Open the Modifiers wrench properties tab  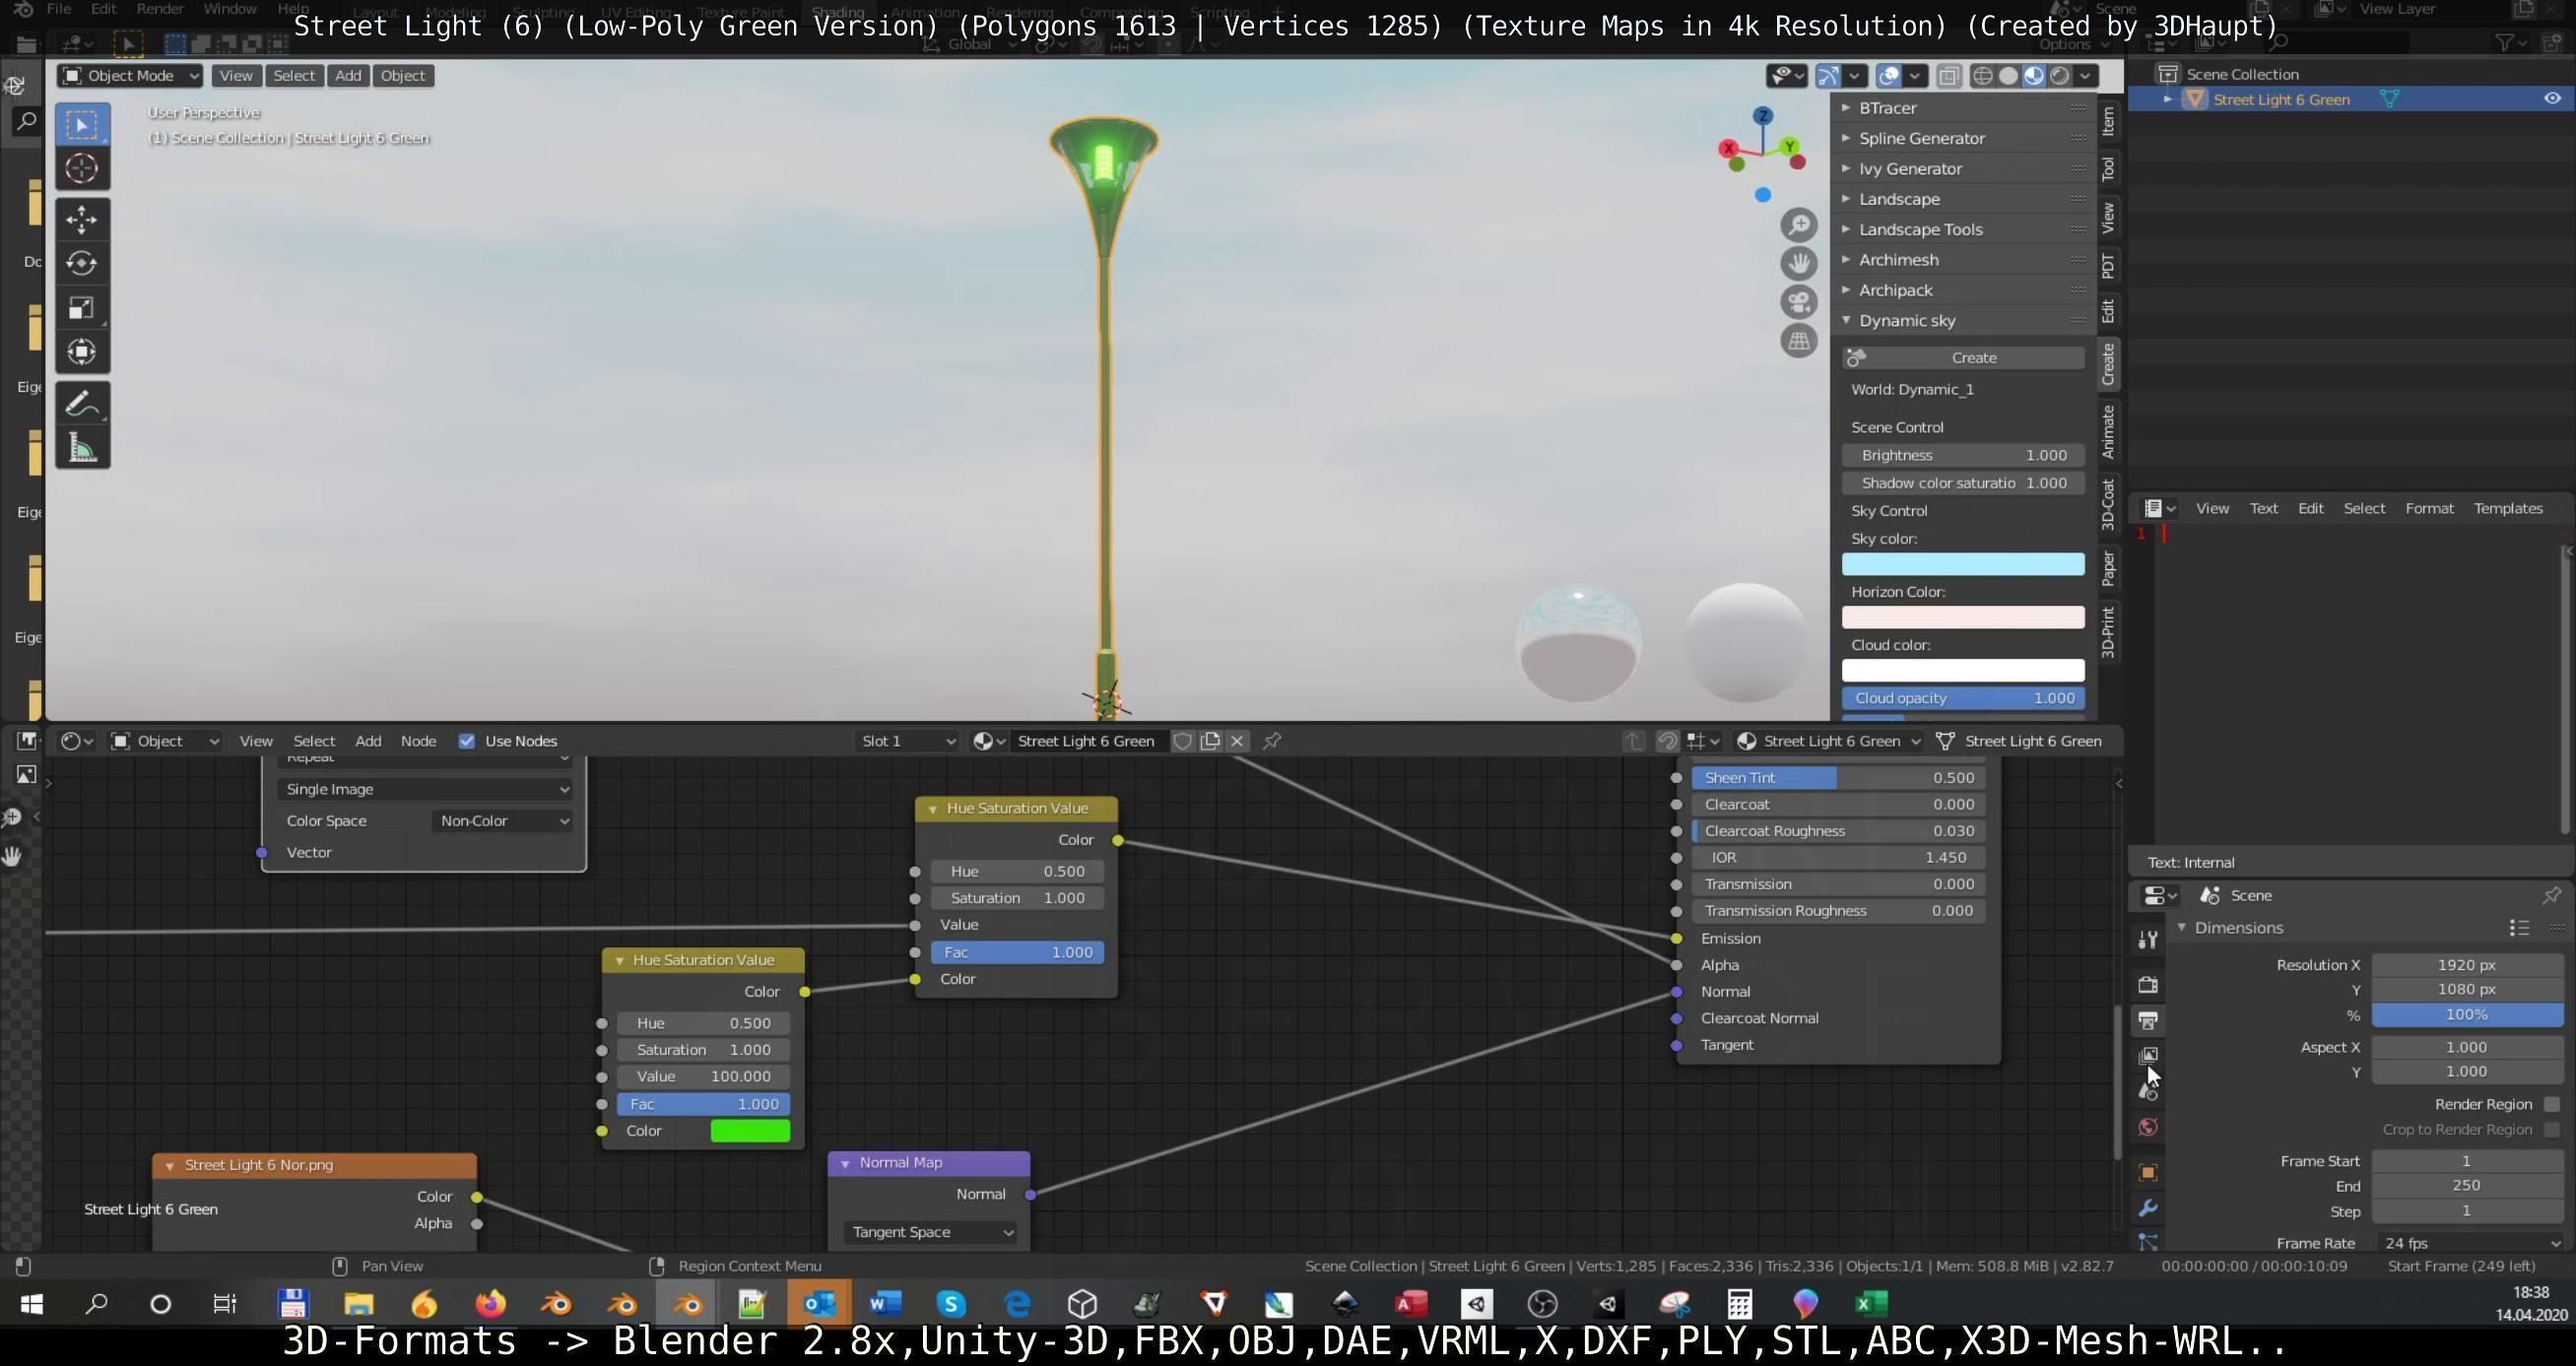click(2147, 1208)
